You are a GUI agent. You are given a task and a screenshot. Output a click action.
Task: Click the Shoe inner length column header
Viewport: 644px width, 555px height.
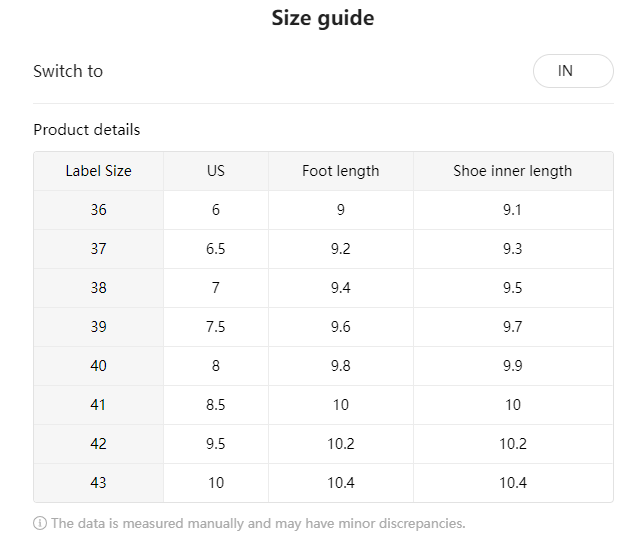point(513,171)
